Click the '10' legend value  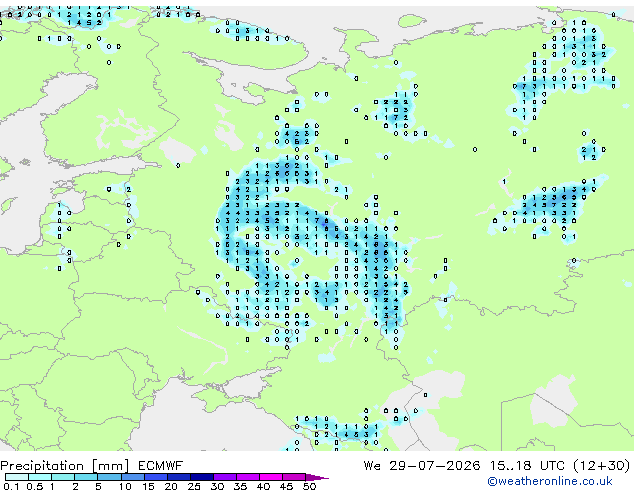click(125, 486)
